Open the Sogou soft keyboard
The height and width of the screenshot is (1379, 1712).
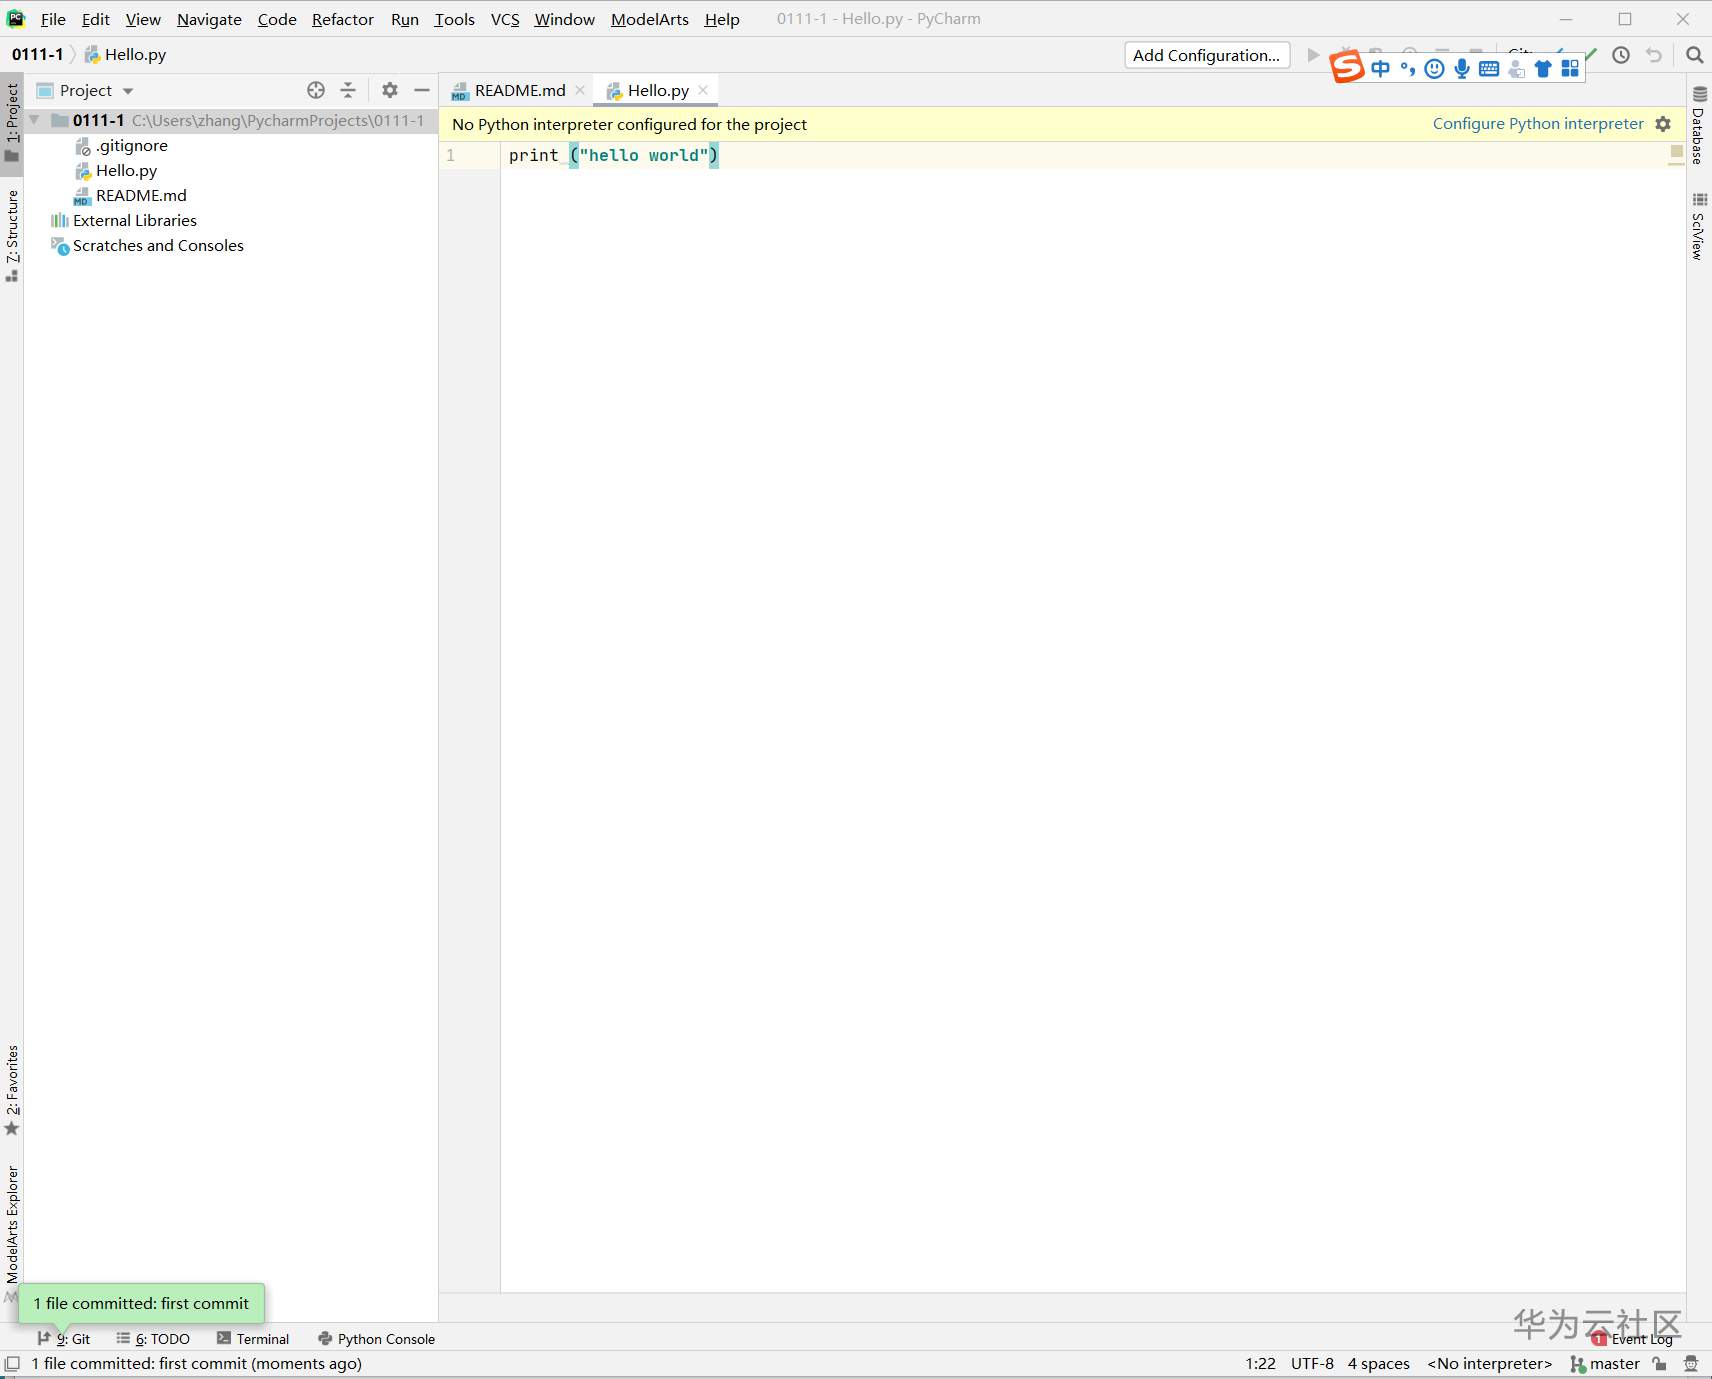pos(1489,68)
